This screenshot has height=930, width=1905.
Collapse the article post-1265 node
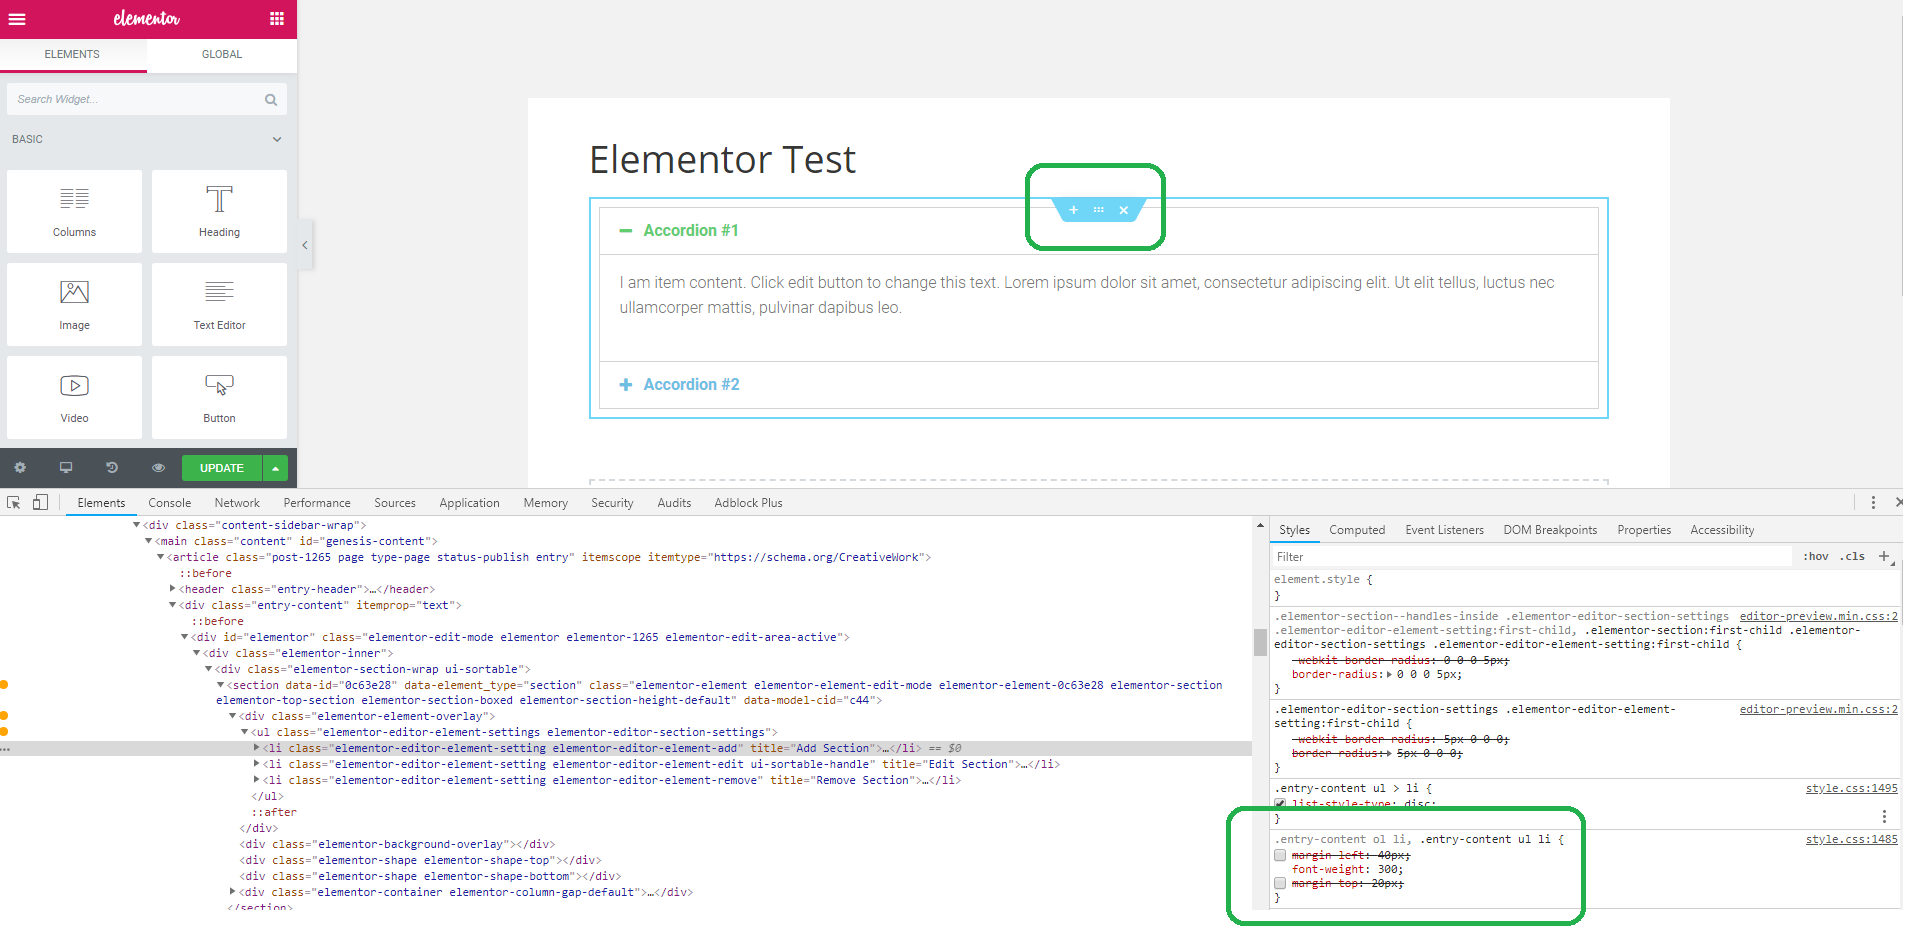[x=160, y=557]
